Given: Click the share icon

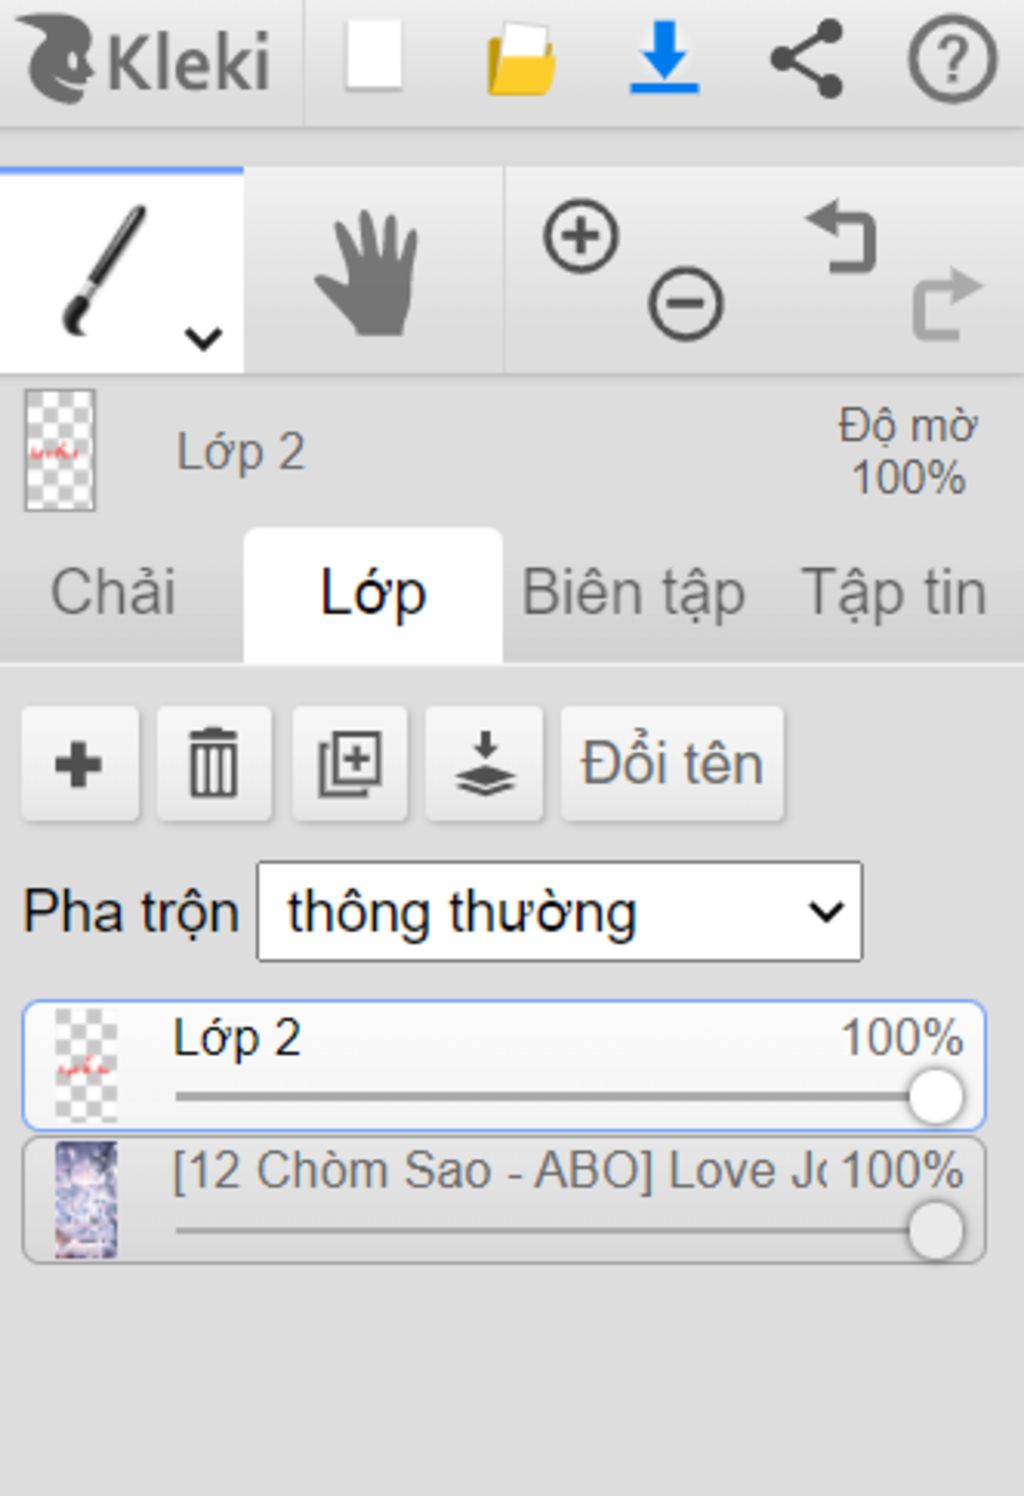Looking at the screenshot, I should click(806, 58).
